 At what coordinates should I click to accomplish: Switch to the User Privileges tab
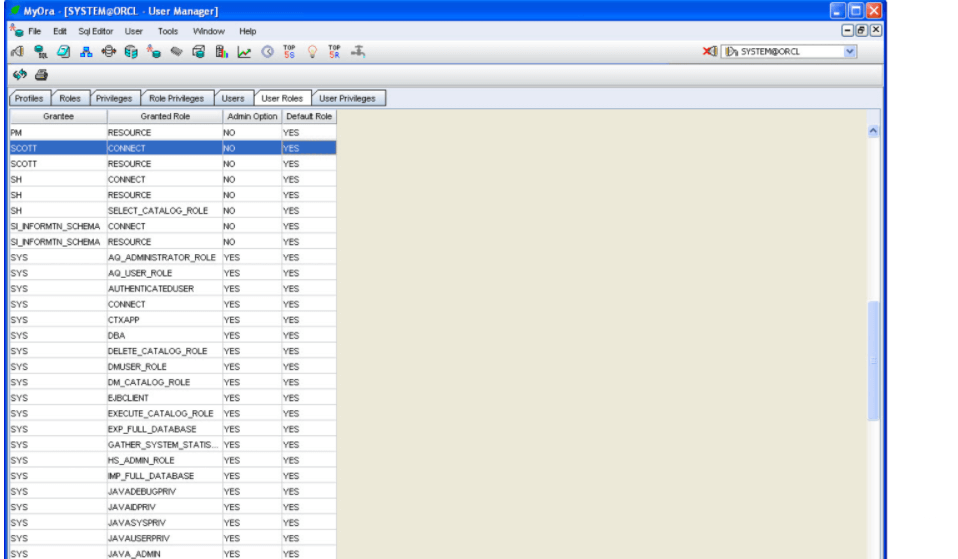[x=348, y=98]
